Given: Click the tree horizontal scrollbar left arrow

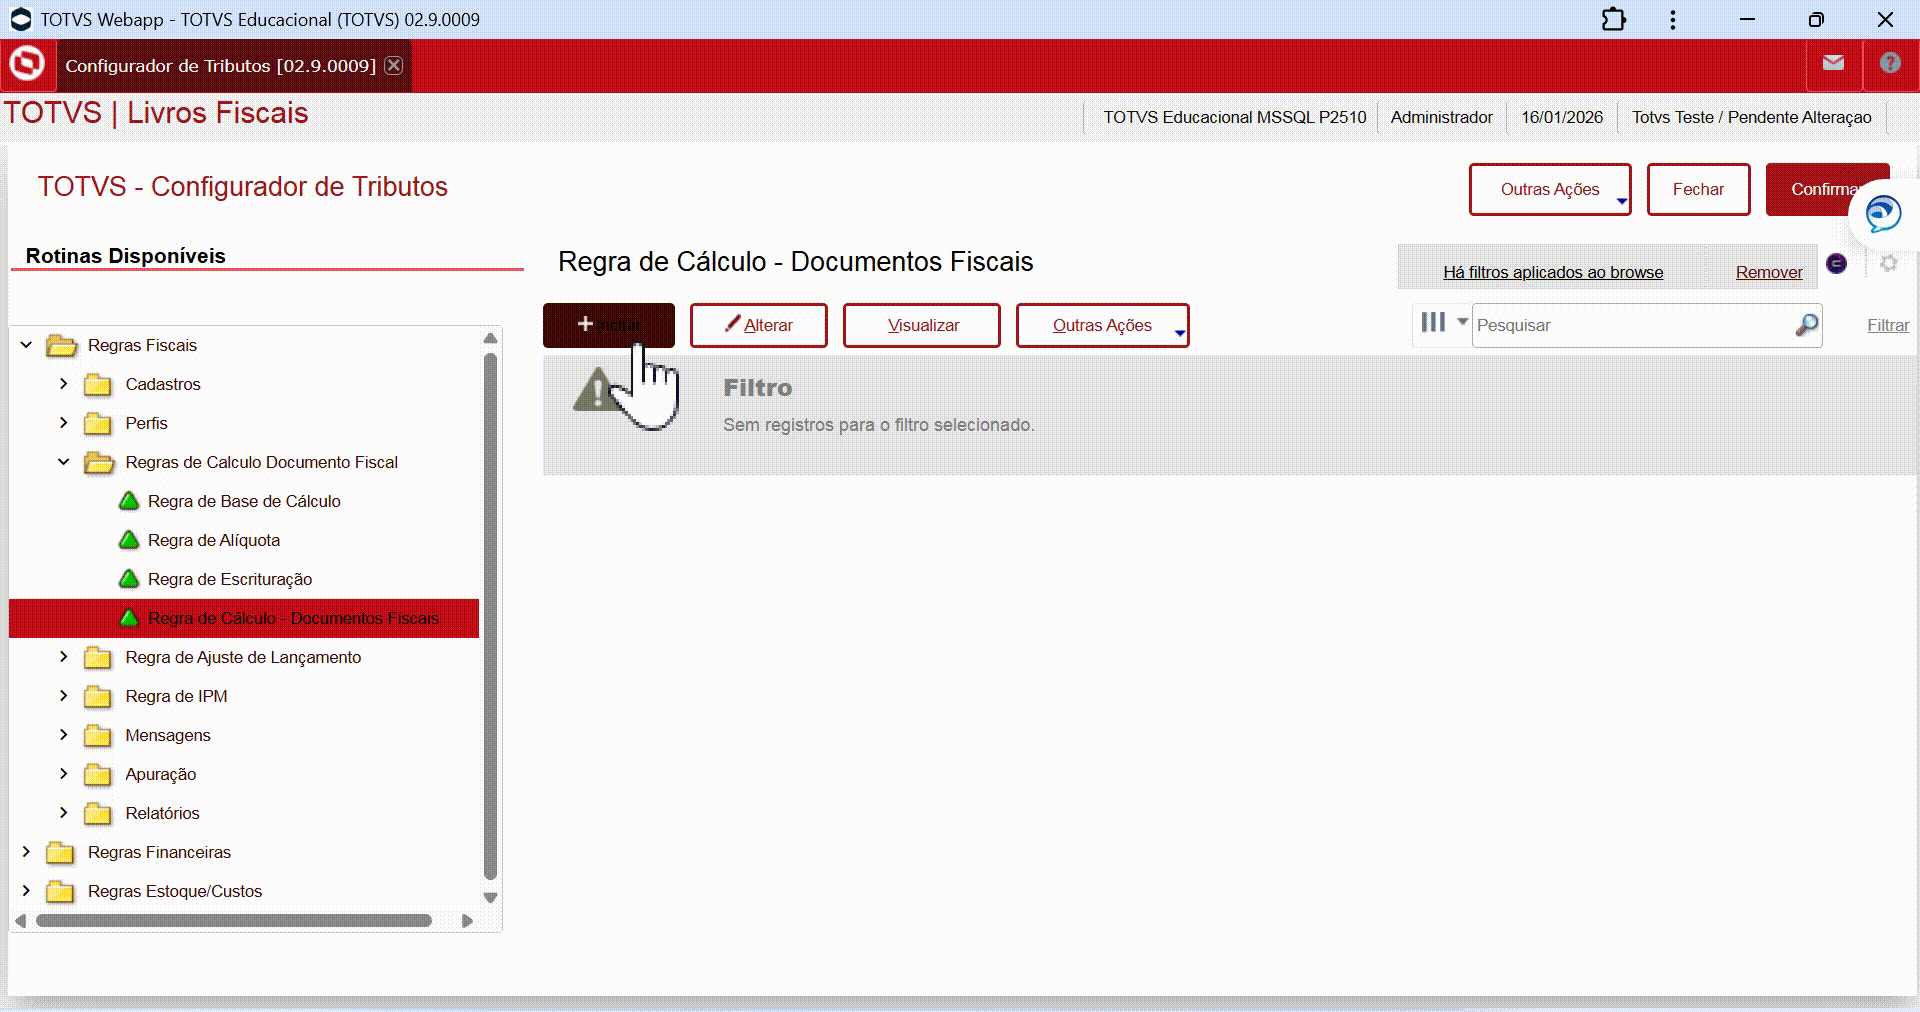Looking at the screenshot, I should coord(20,921).
